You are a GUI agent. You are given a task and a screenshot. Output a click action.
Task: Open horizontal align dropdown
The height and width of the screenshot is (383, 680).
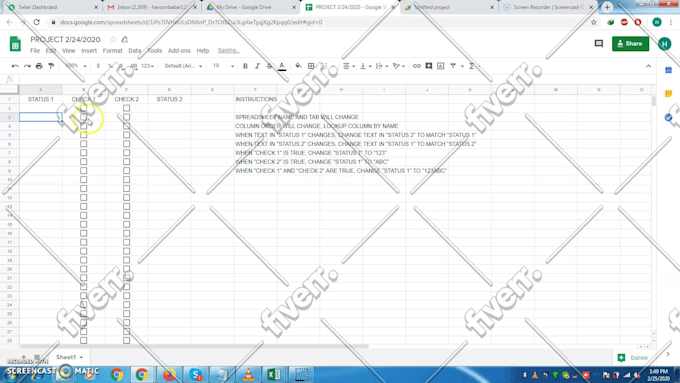tap(349, 66)
